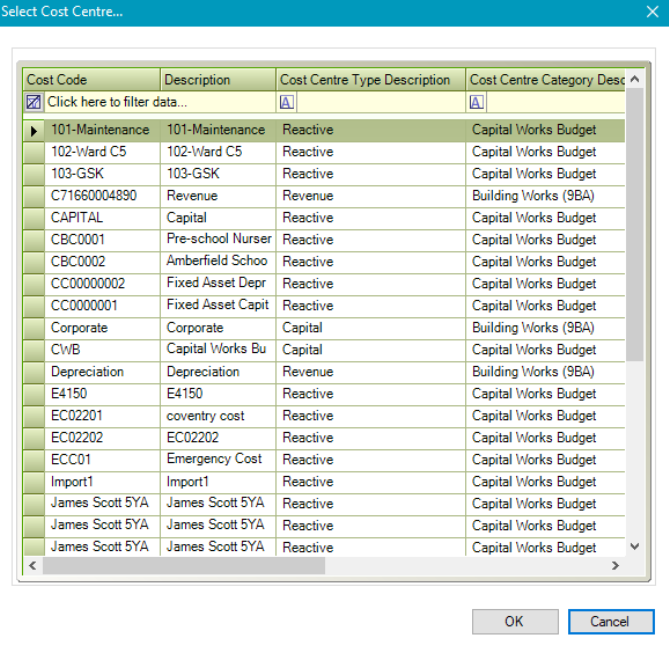This screenshot has height=647, width=669.
Task: Click the row selector beside Corporate
Action: pos(34,328)
